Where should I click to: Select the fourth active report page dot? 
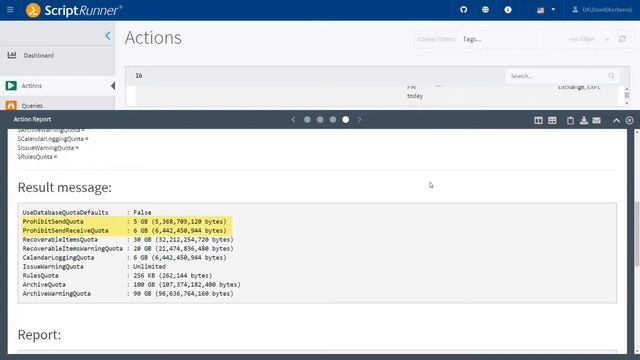coord(346,120)
